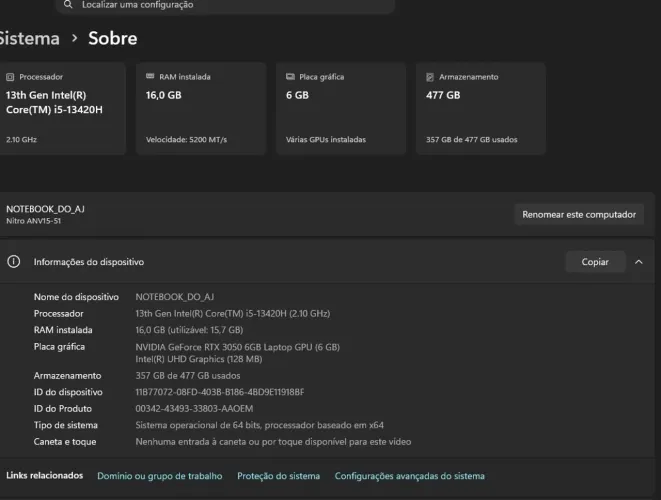Screen dimensions: 661x500
Task: Open Configurações avançadas do sistema link
Action: point(410,476)
